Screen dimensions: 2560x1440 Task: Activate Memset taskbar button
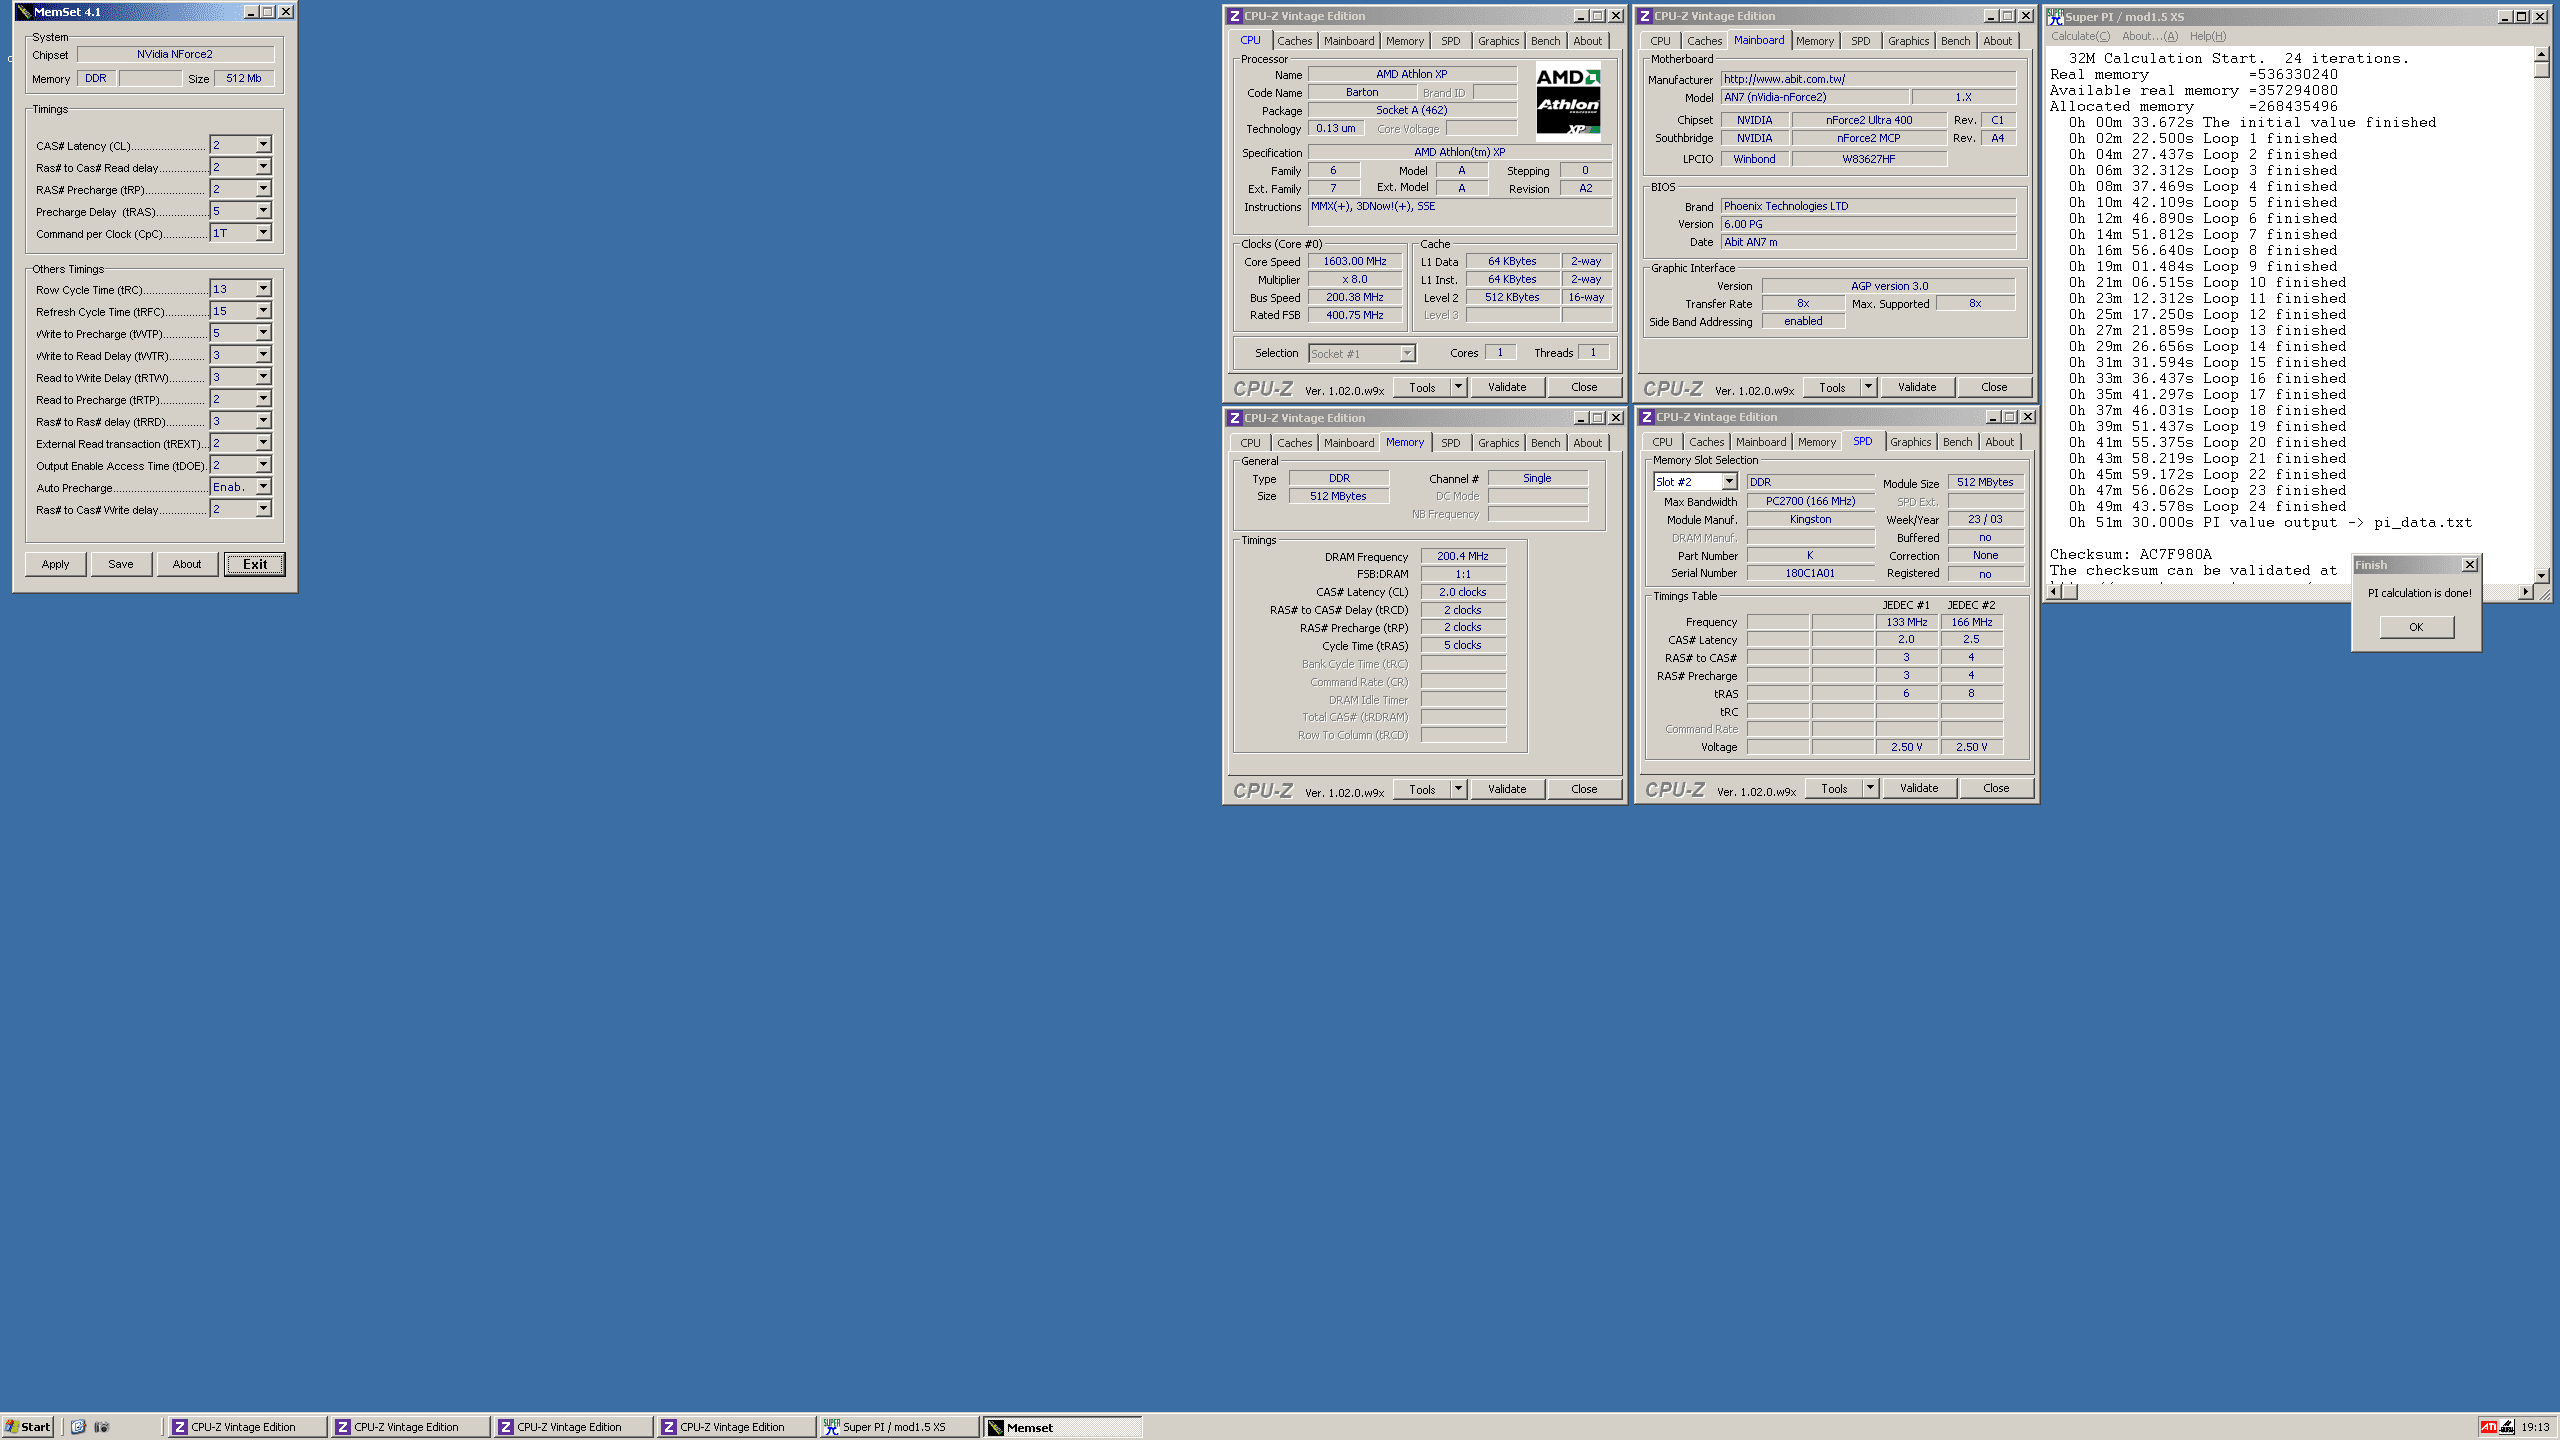[1063, 1427]
